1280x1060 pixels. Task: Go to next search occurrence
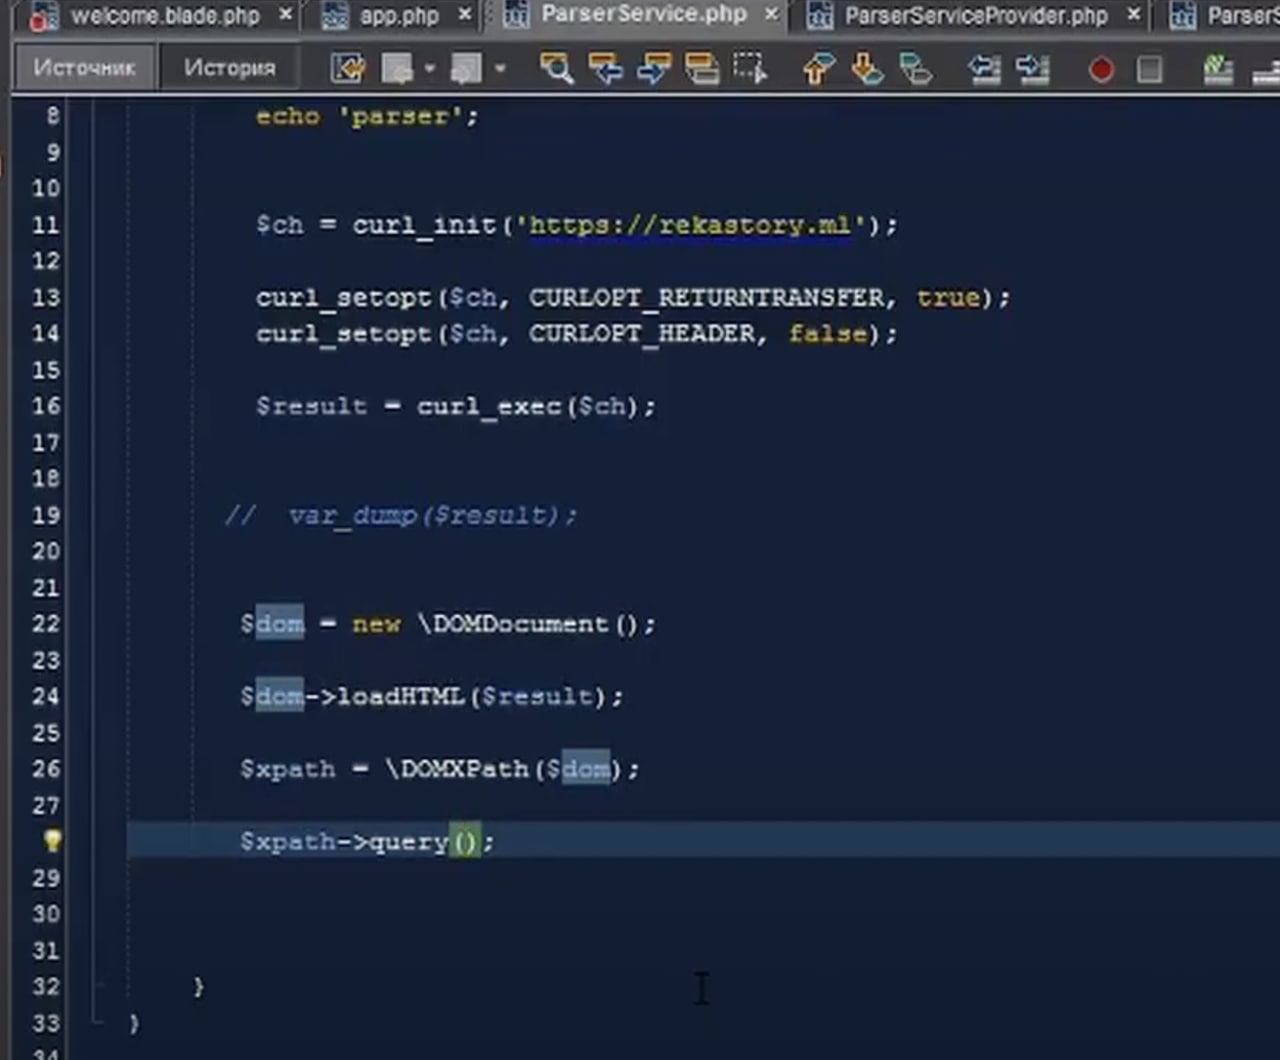[x=653, y=68]
